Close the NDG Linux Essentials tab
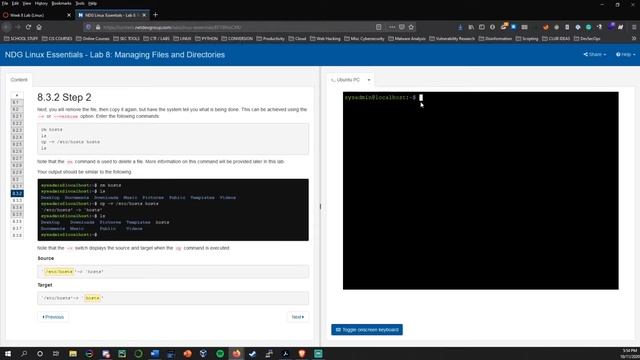Image resolution: width=640 pixels, height=360 pixels. [144, 15]
